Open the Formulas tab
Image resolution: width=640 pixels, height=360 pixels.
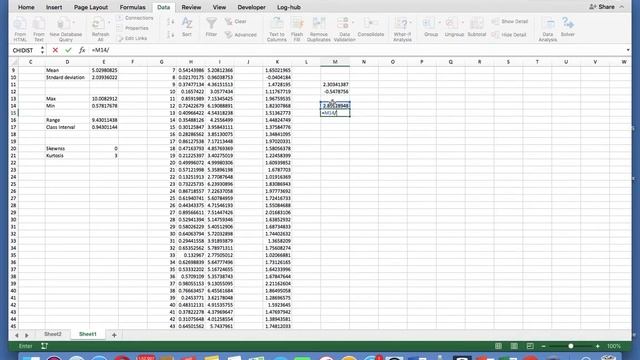point(132,7)
